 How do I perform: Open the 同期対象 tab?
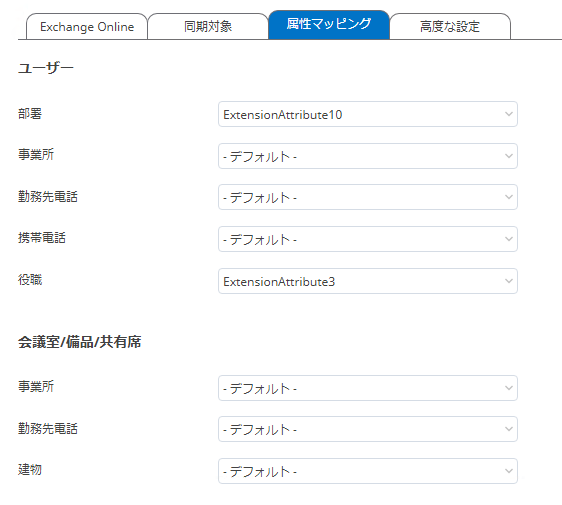pyautogui.click(x=208, y=27)
